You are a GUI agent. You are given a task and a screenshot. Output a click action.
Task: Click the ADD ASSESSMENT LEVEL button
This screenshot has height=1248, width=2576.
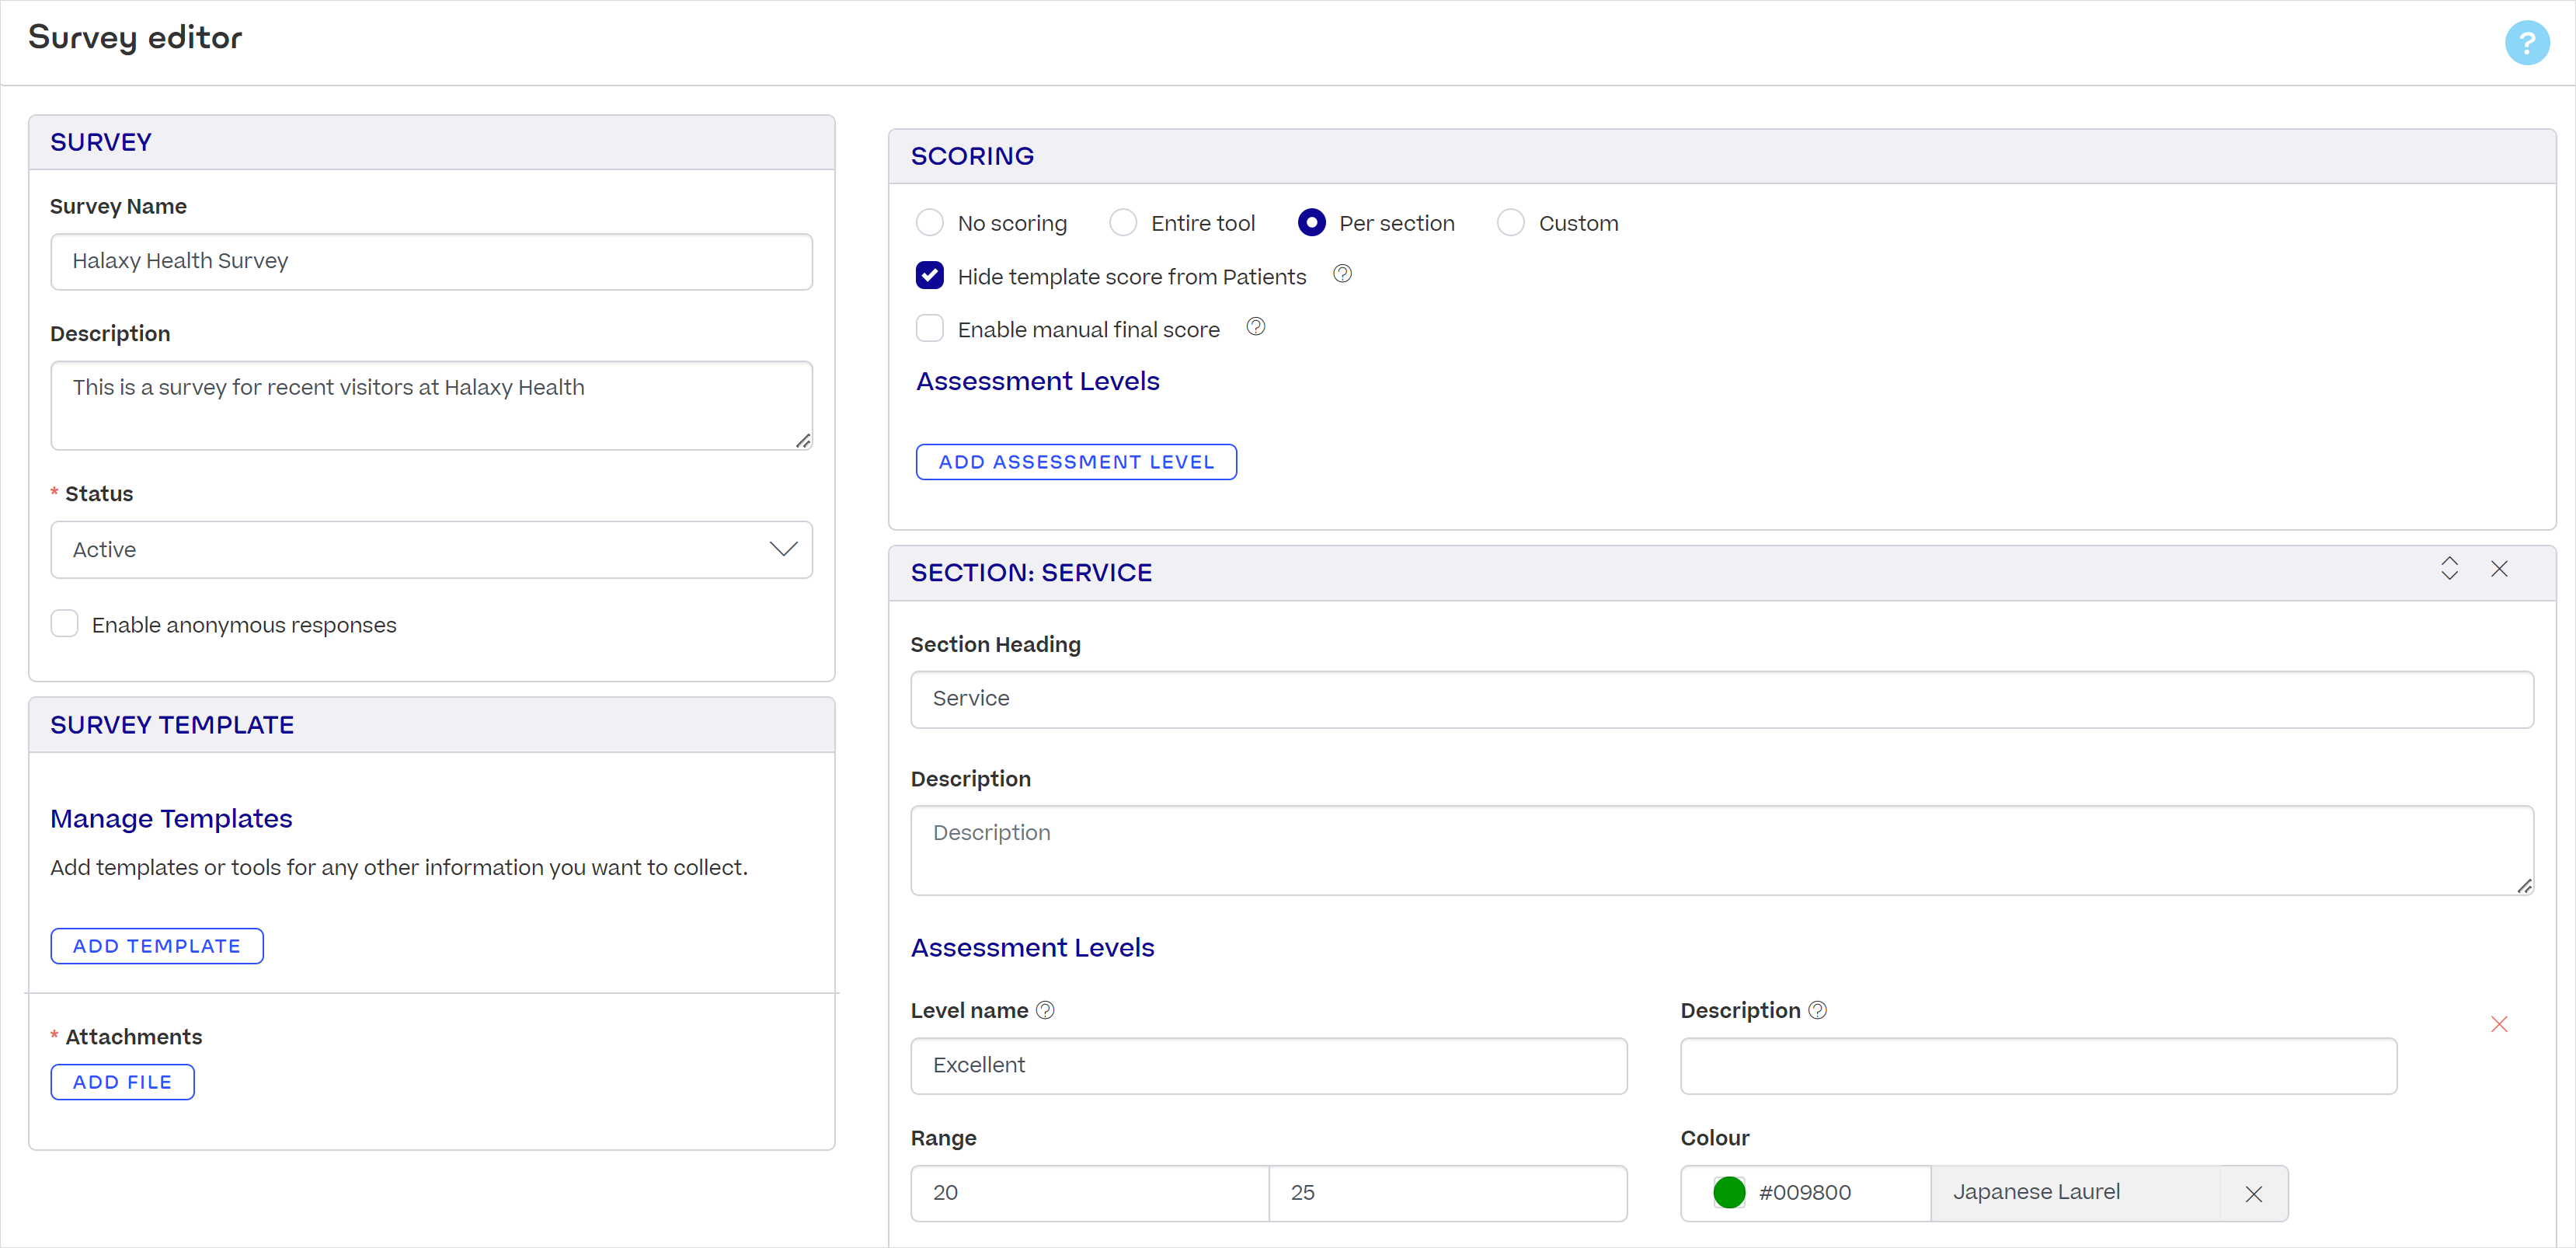(x=1076, y=461)
